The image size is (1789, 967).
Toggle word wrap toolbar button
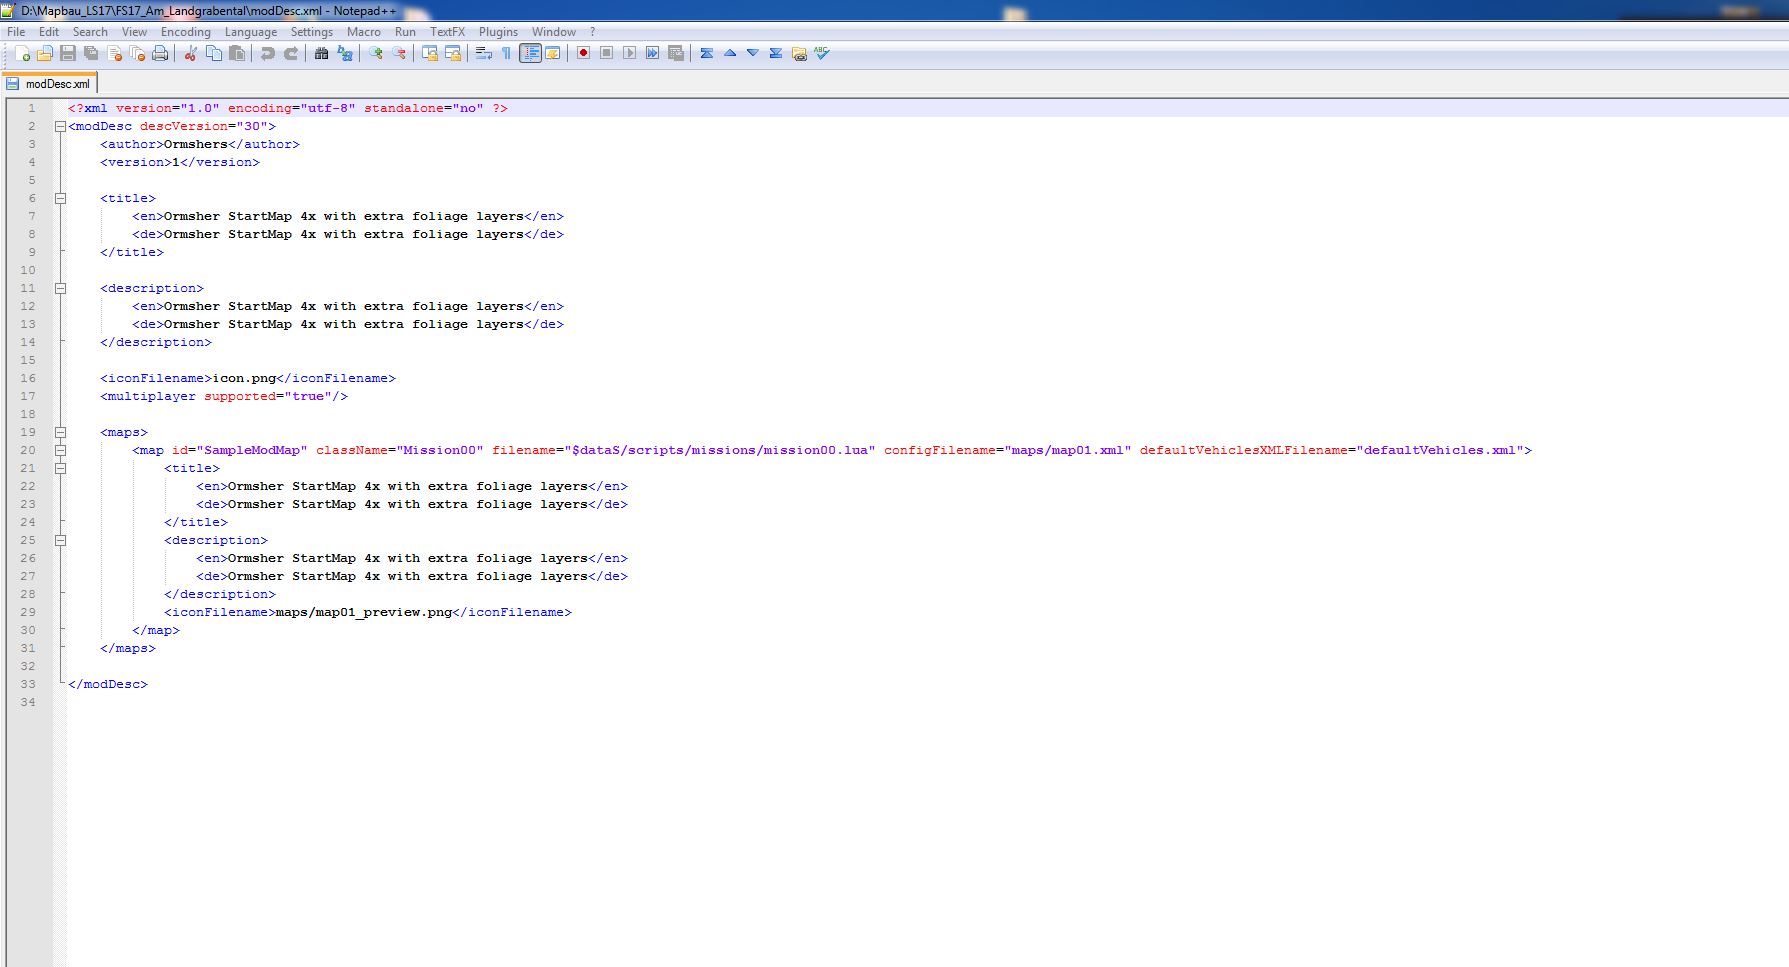483,54
